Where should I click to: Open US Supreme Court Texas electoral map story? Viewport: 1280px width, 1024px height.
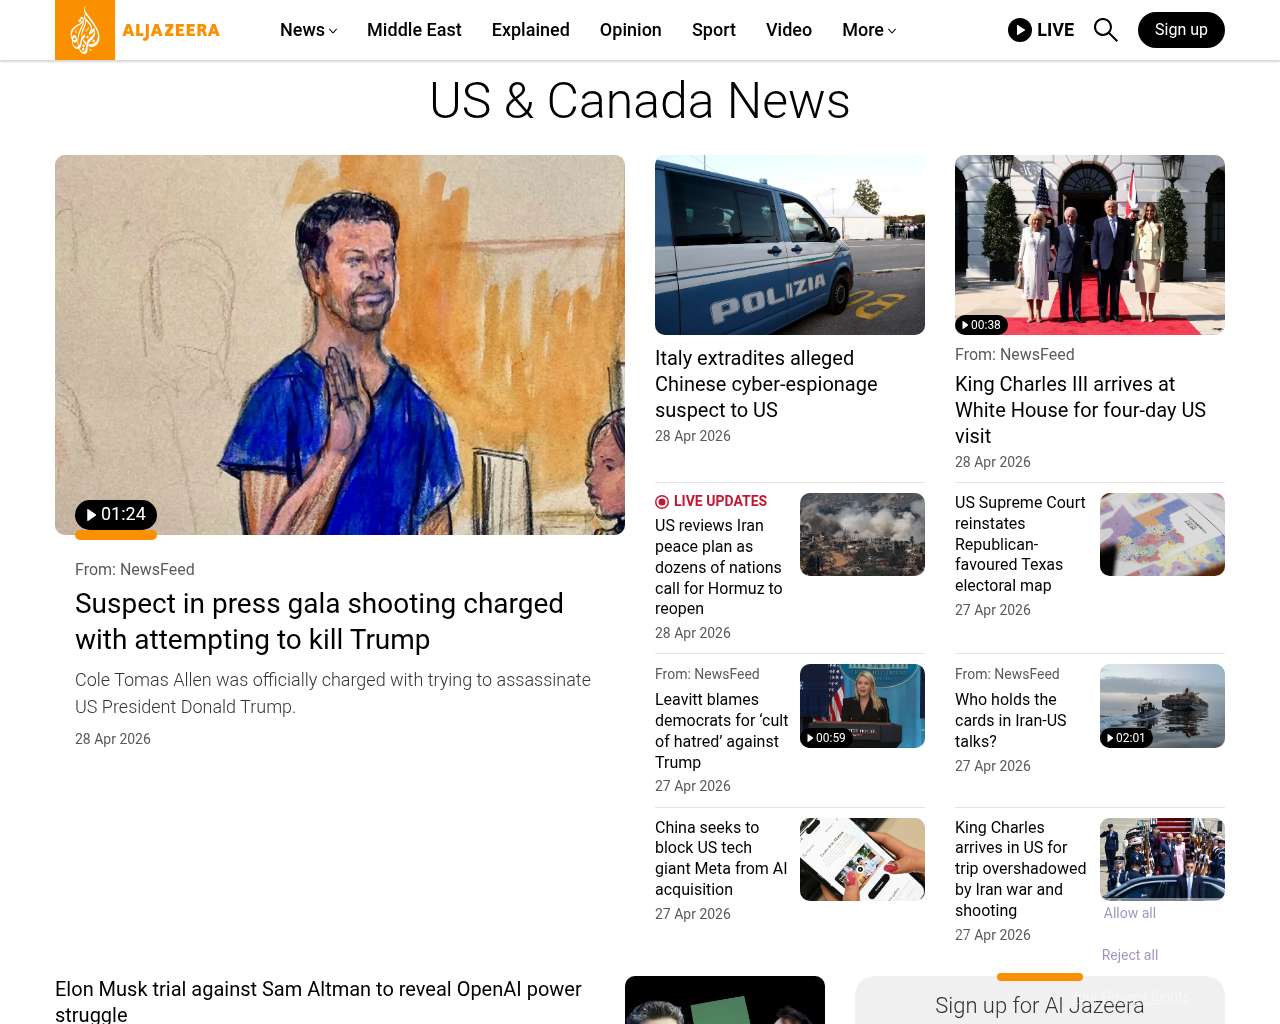tap(1020, 544)
